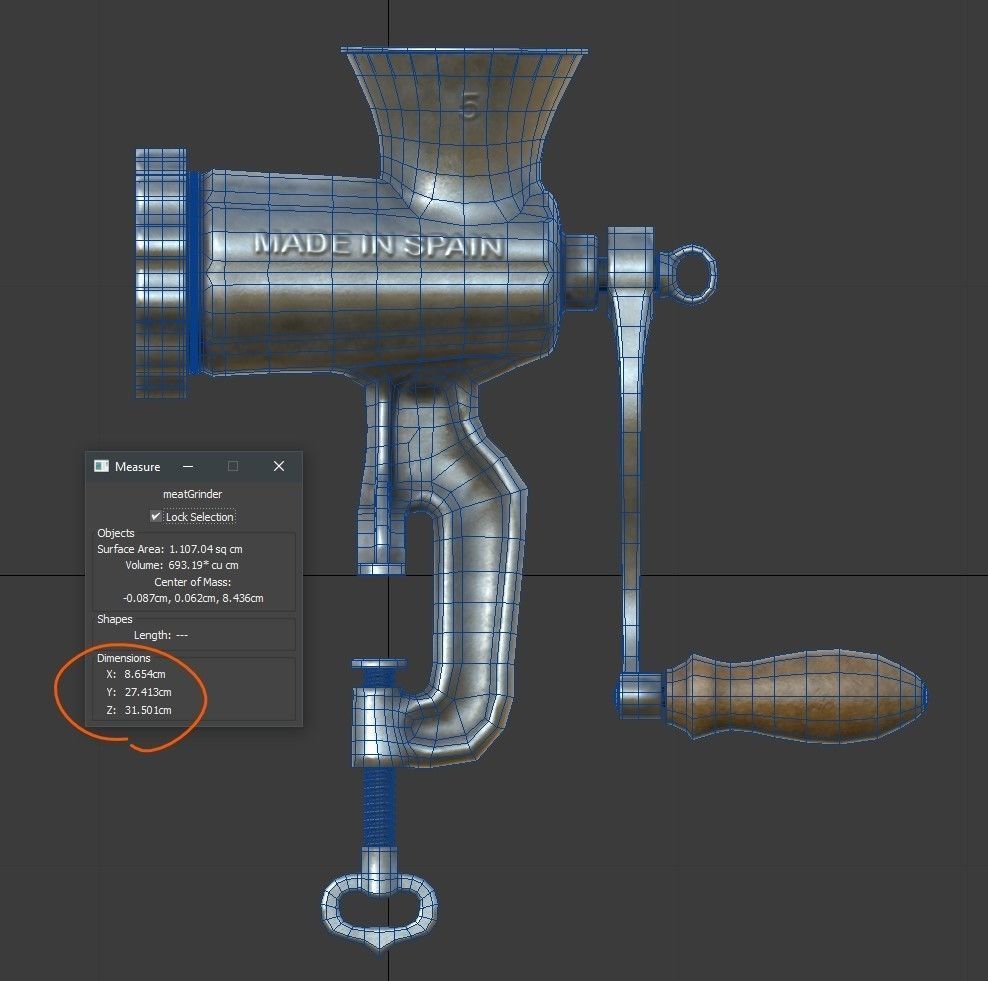Click the Y dimension 27.413cm

click(148, 692)
